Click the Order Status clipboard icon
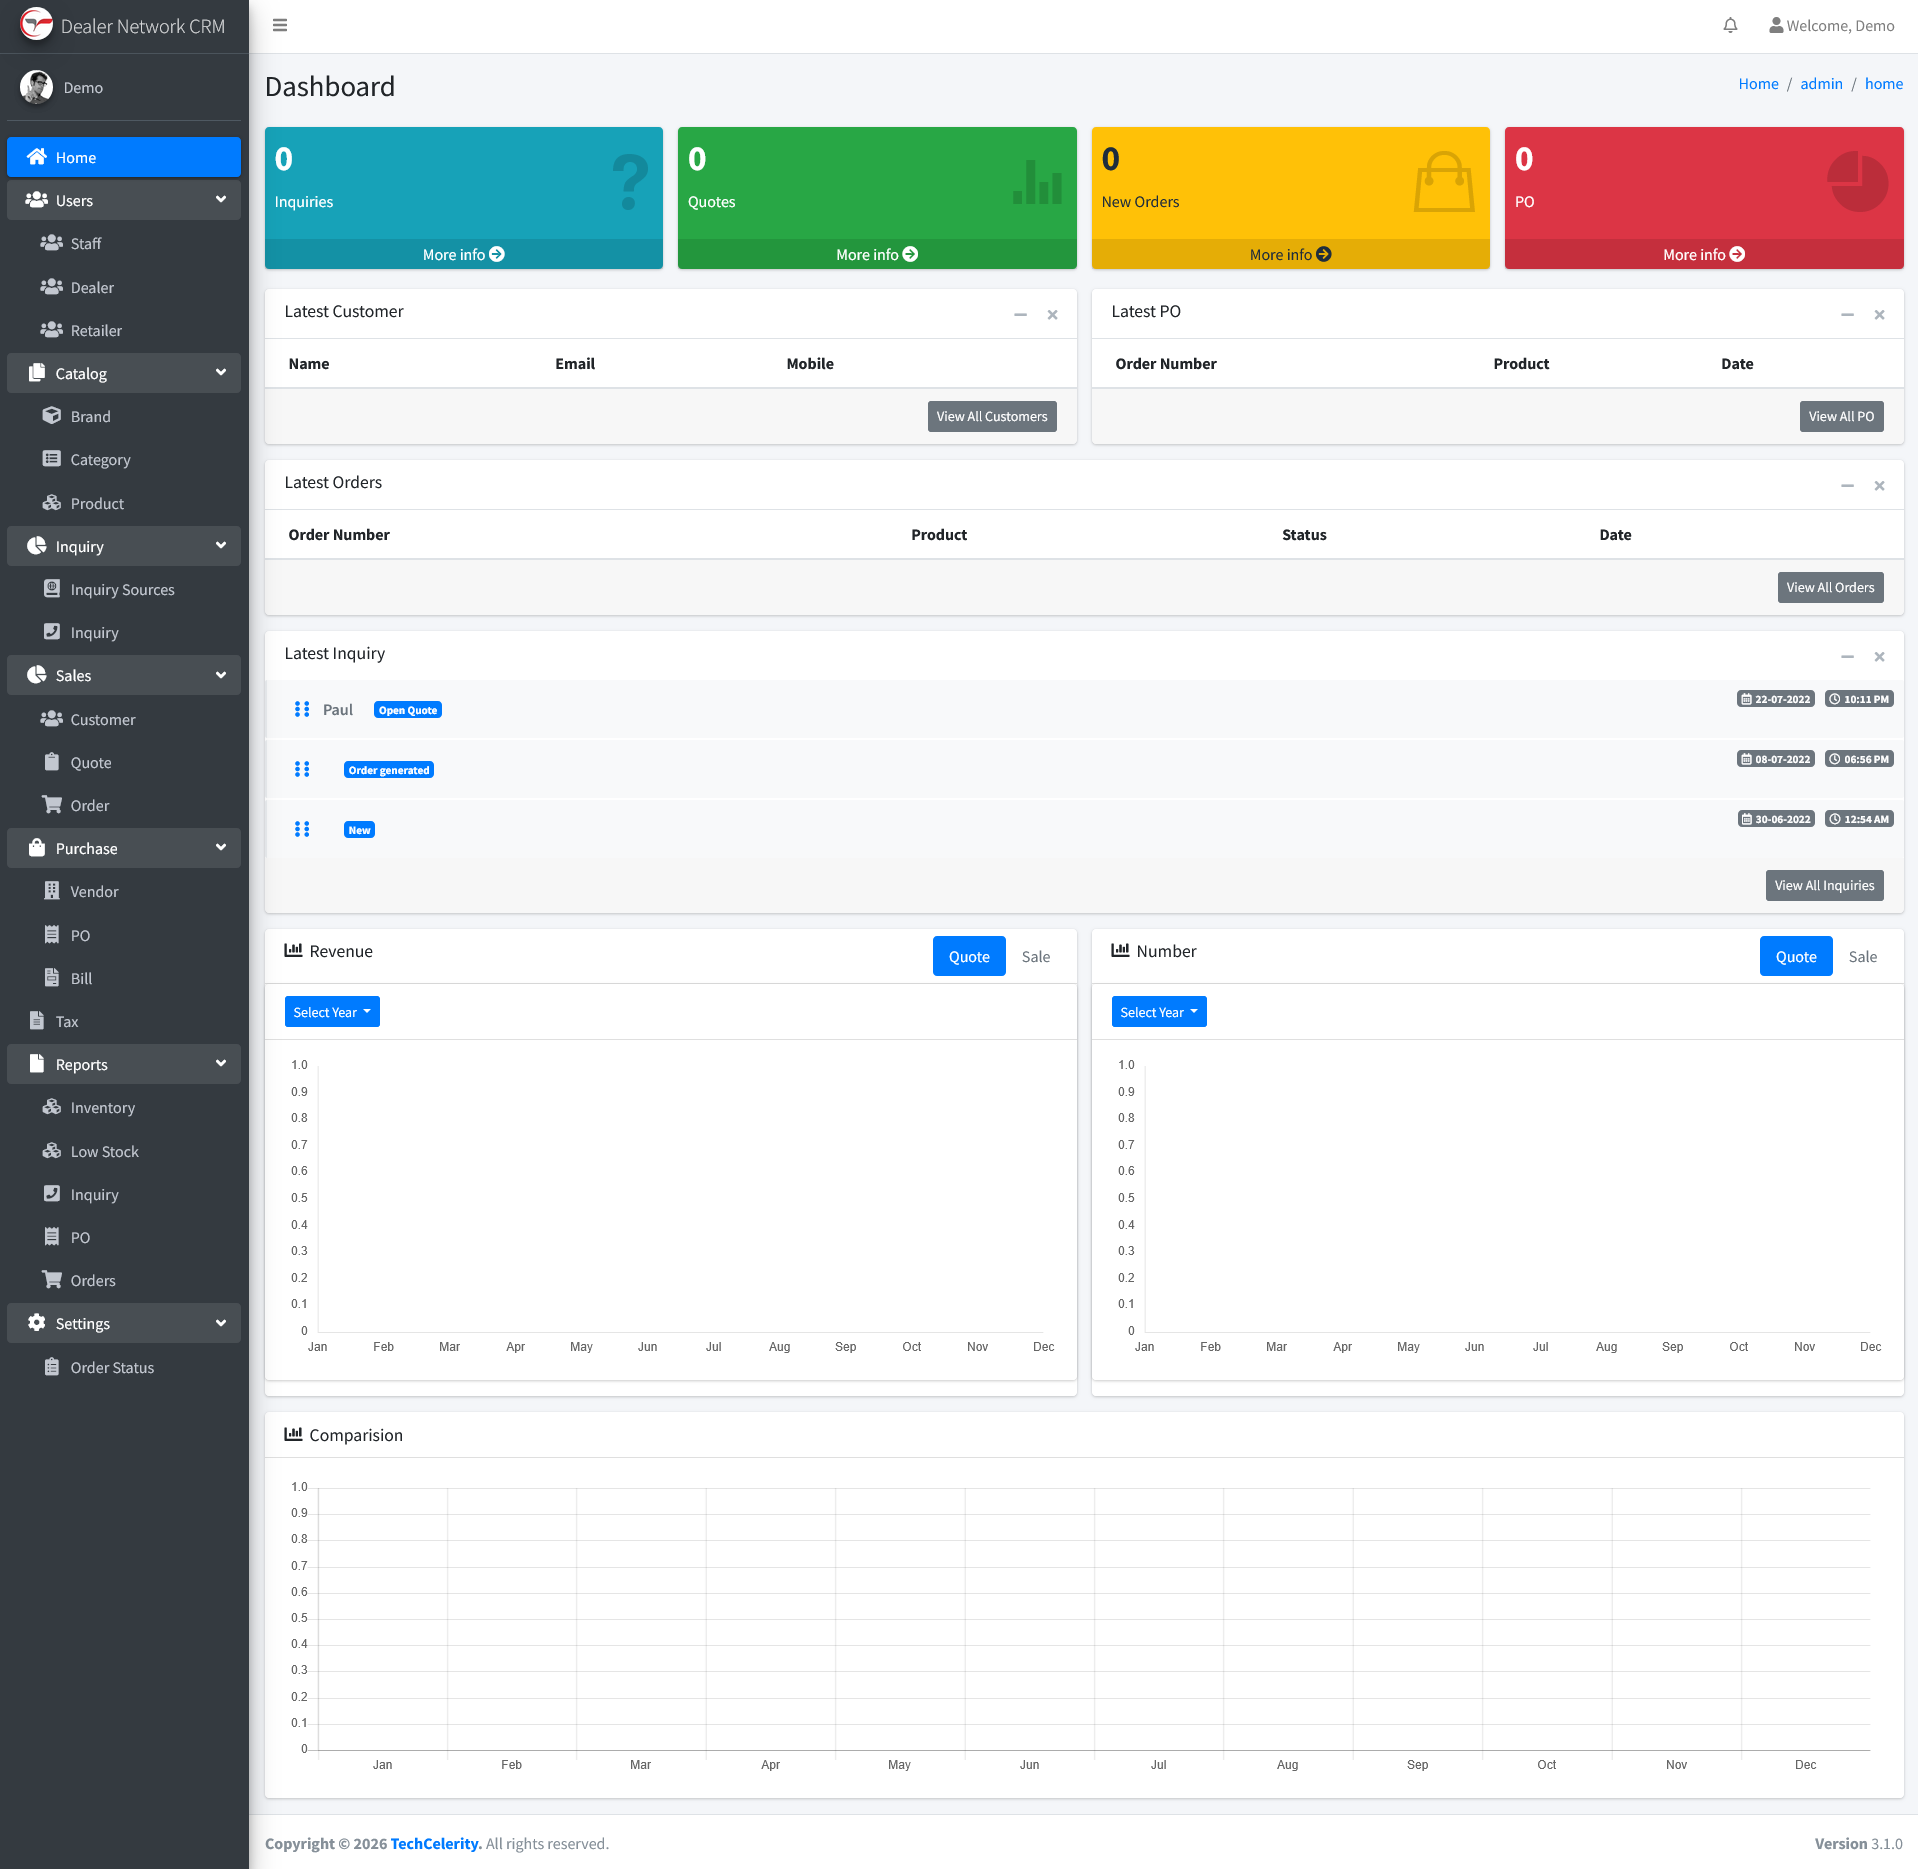The height and width of the screenshot is (1869, 1918). [x=52, y=1367]
